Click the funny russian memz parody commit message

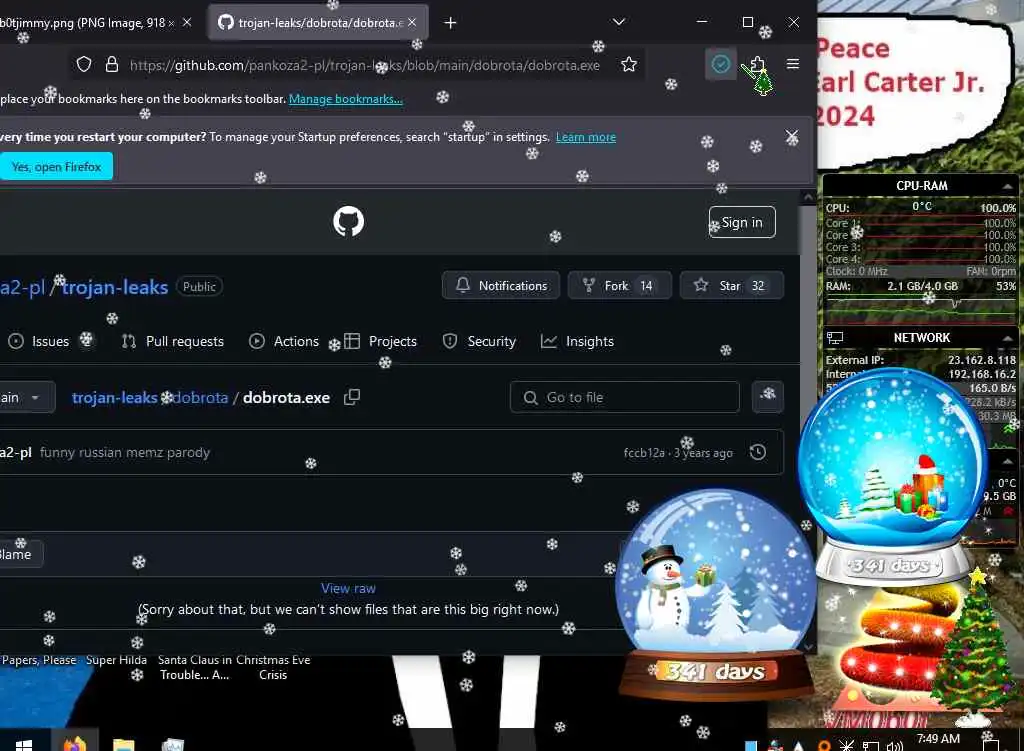(x=125, y=452)
